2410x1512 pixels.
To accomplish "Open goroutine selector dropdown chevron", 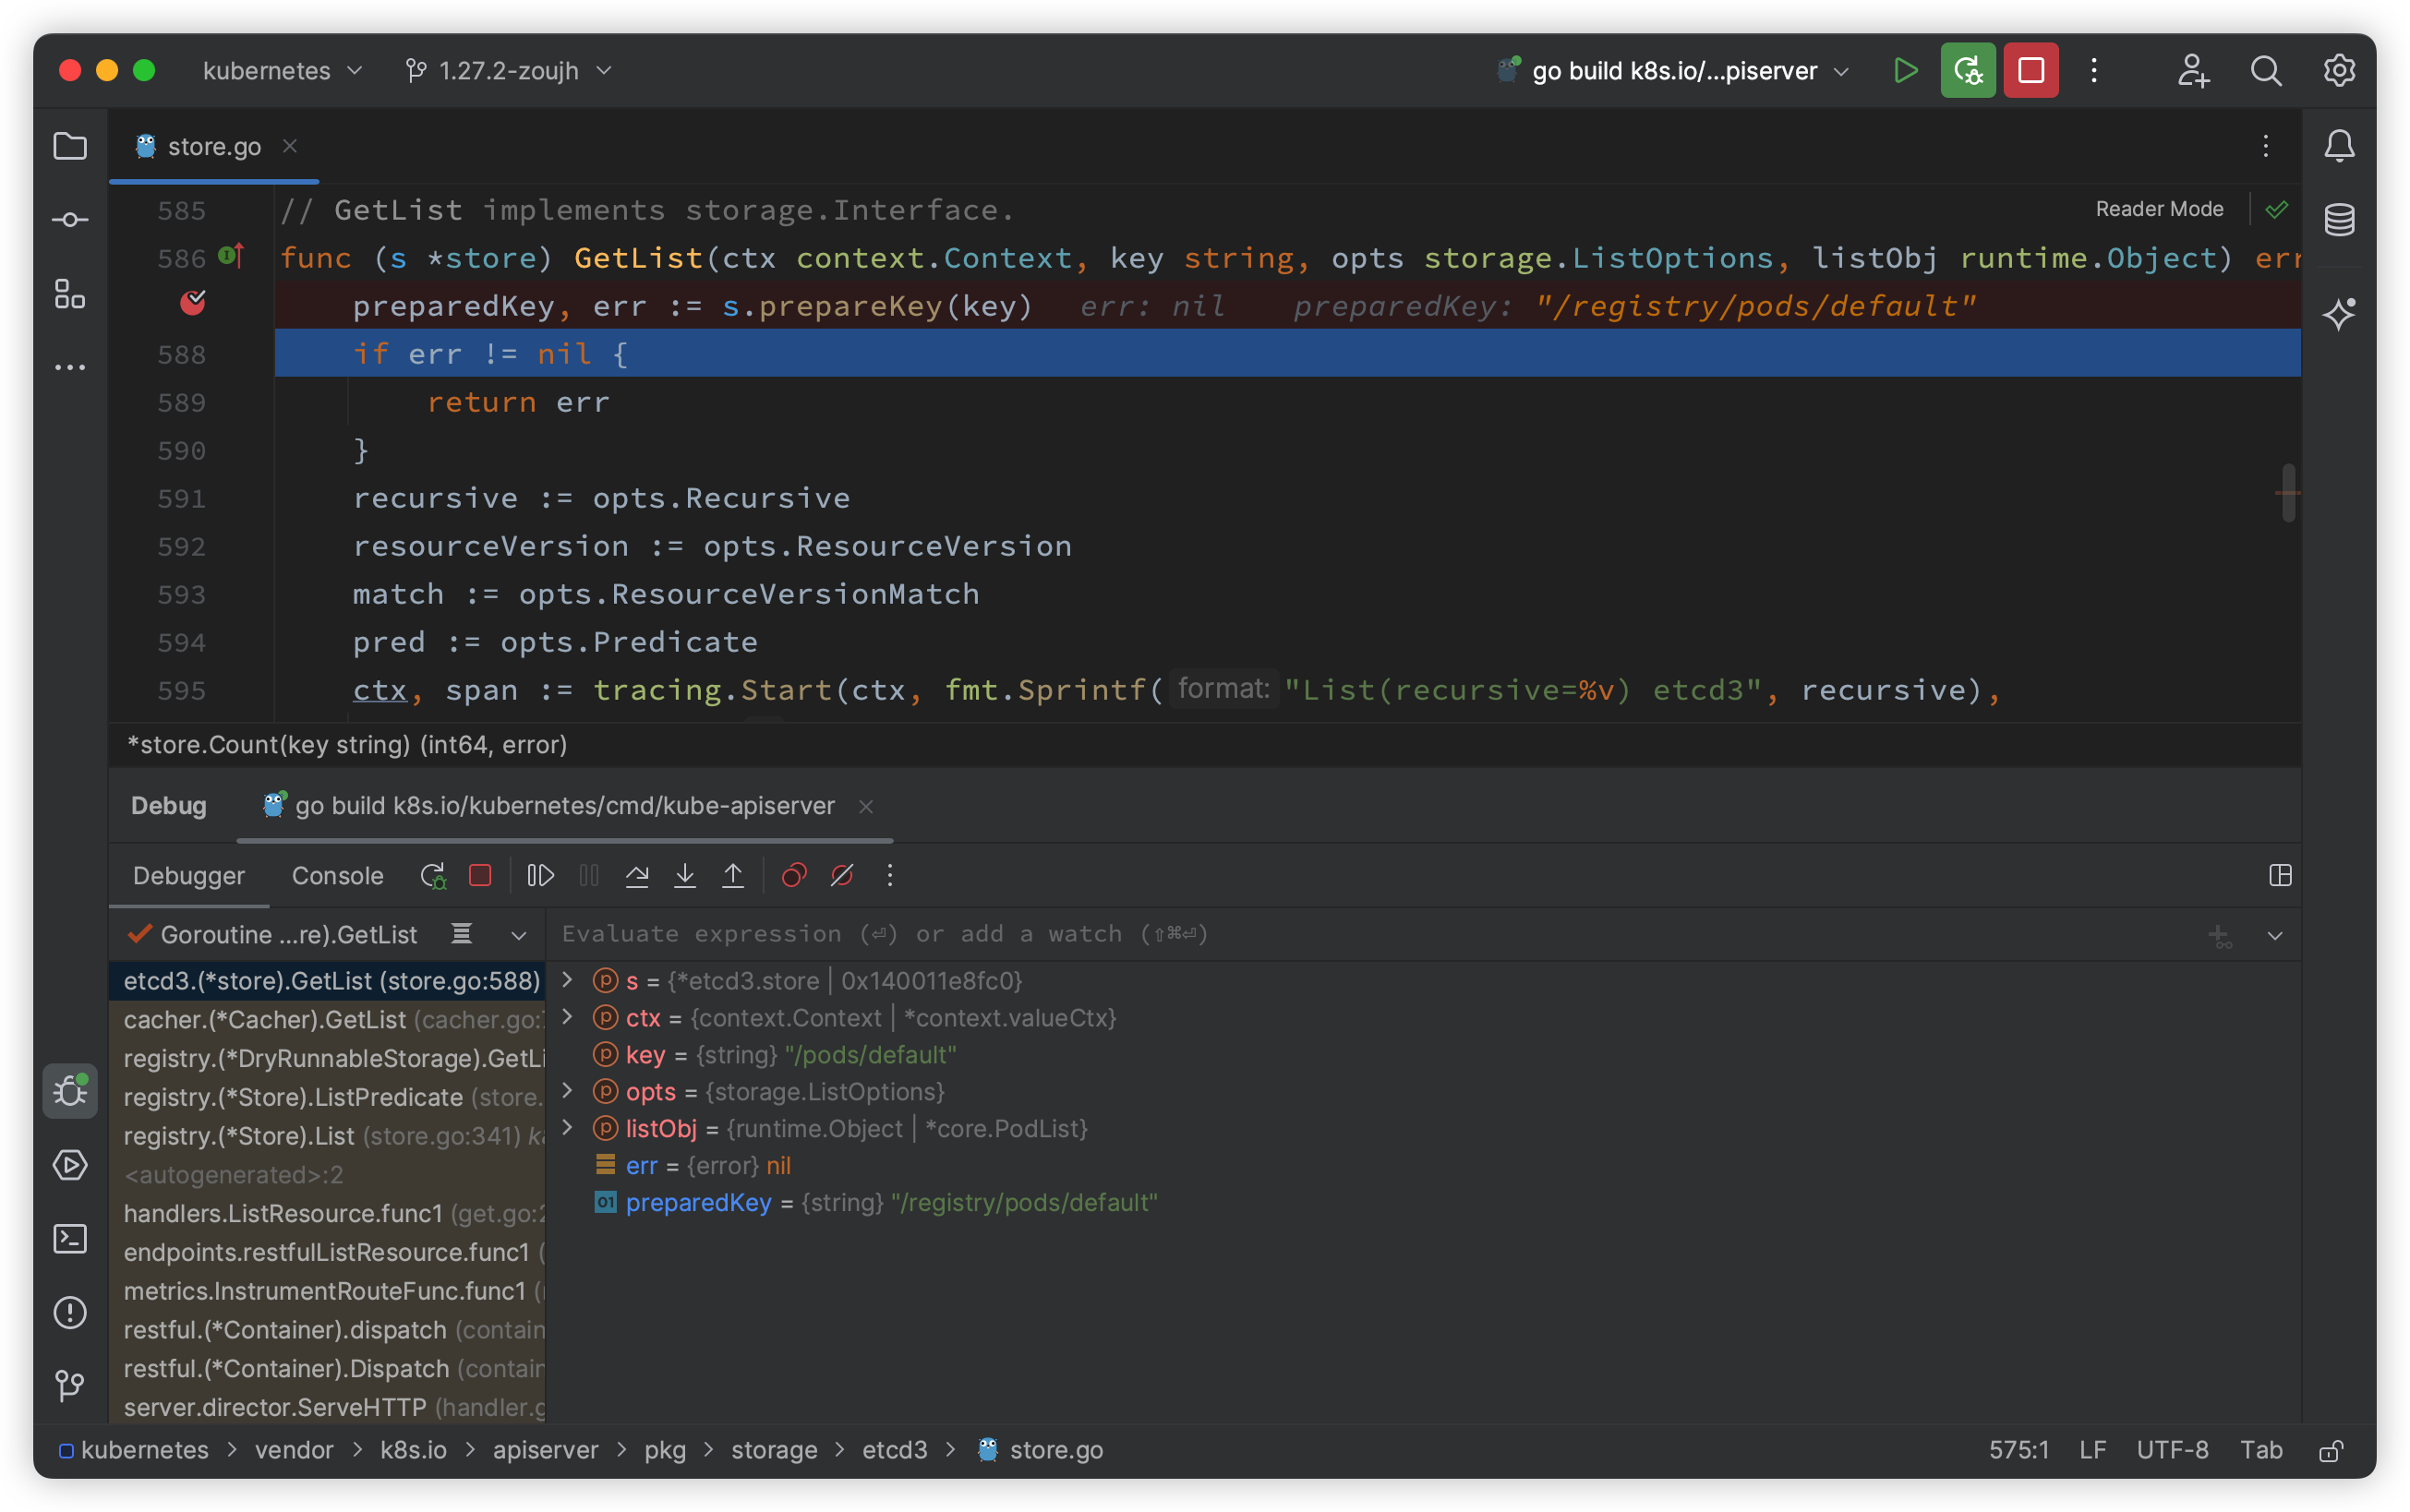I will coord(519,936).
